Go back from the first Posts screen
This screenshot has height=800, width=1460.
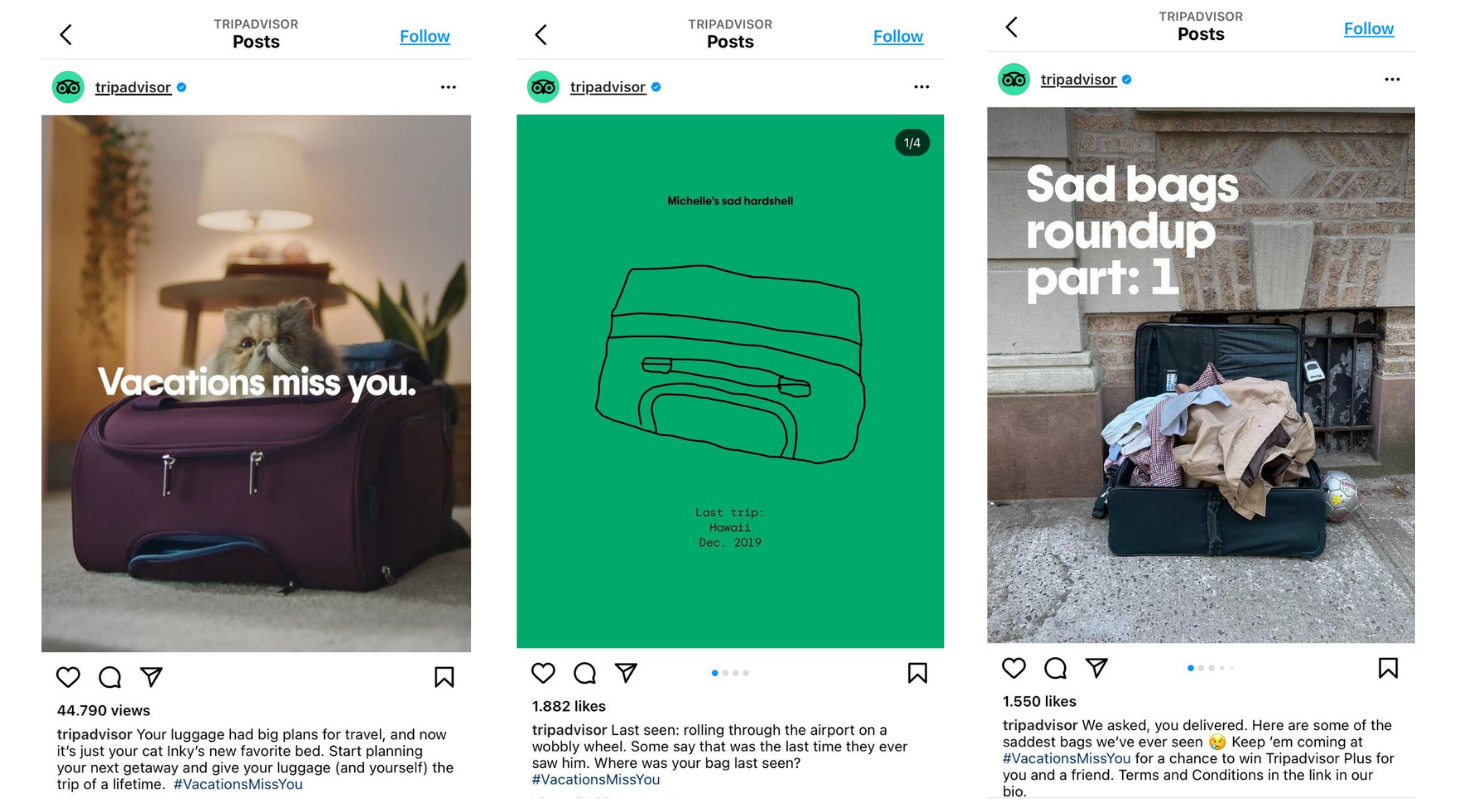(66, 35)
